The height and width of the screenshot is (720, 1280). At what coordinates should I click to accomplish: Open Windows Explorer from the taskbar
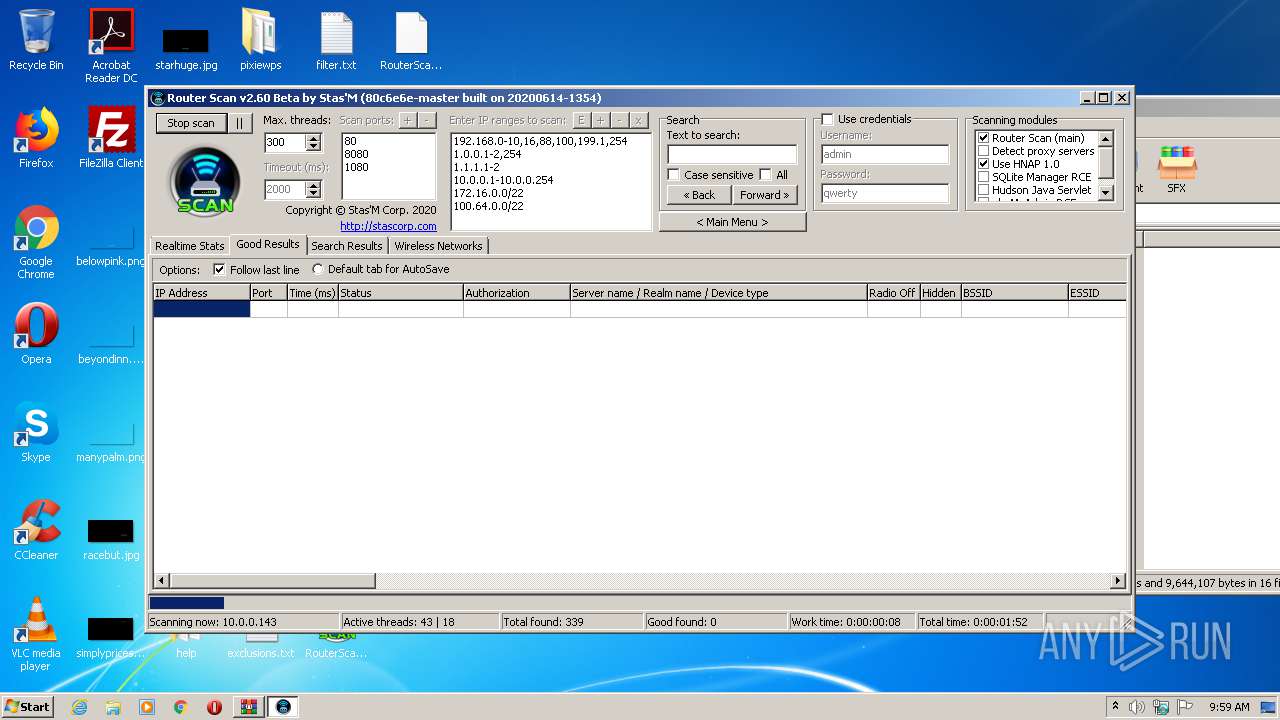[113, 707]
